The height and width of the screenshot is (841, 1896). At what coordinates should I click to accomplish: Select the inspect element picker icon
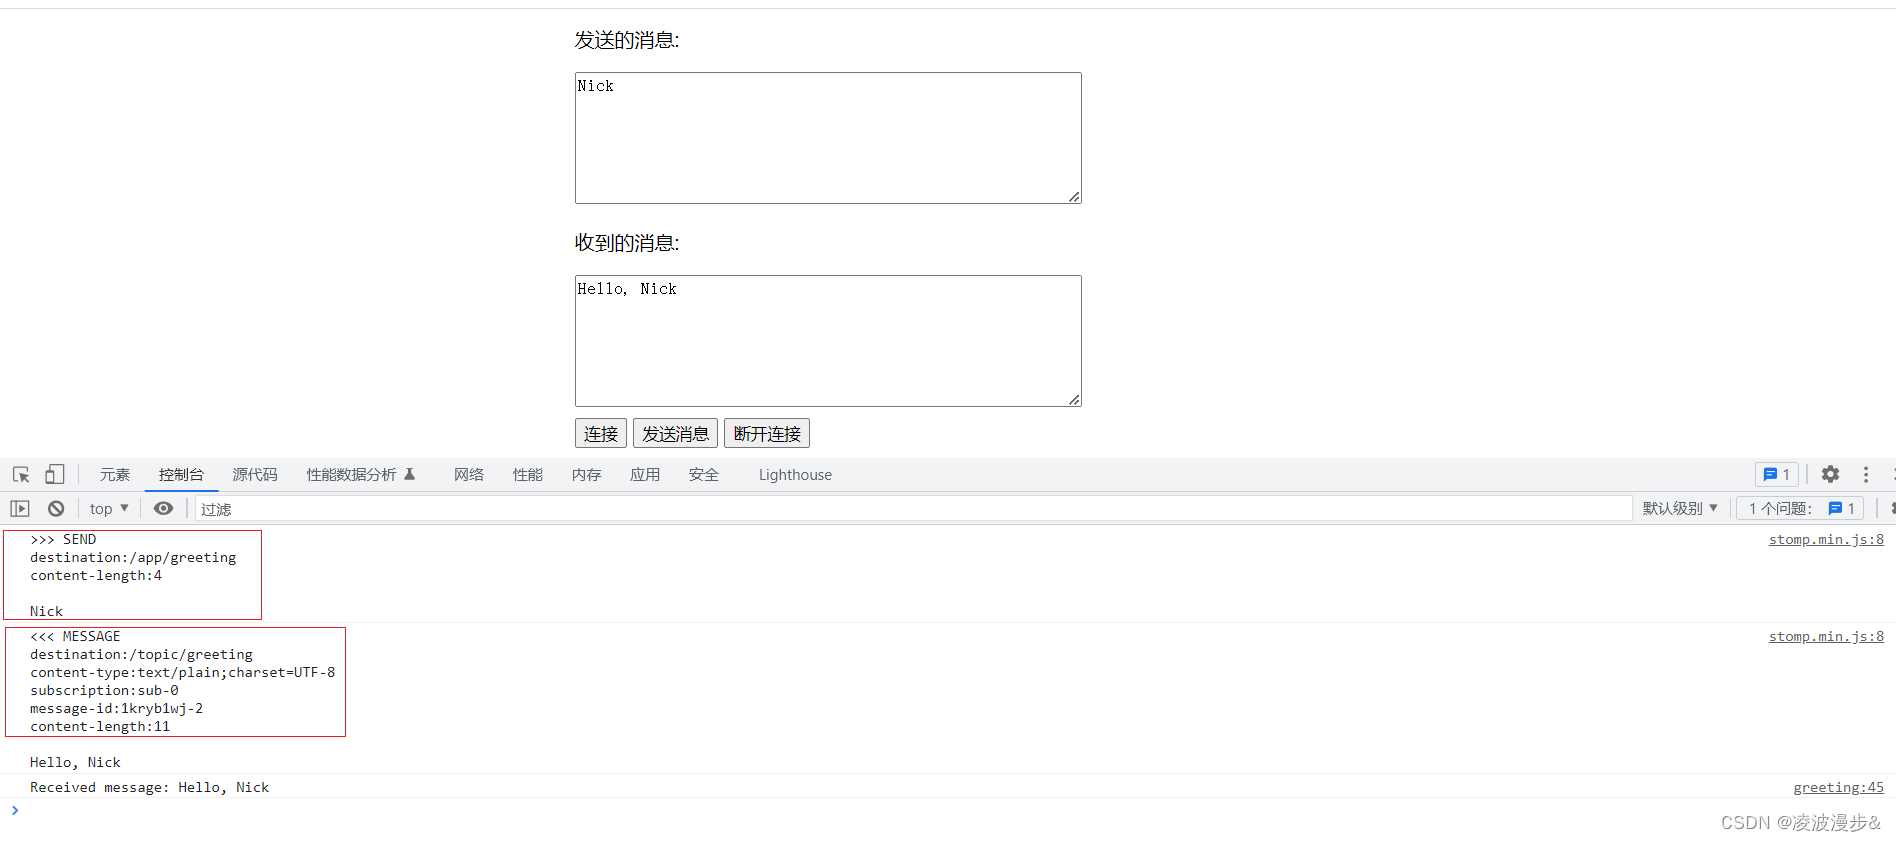pos(21,475)
